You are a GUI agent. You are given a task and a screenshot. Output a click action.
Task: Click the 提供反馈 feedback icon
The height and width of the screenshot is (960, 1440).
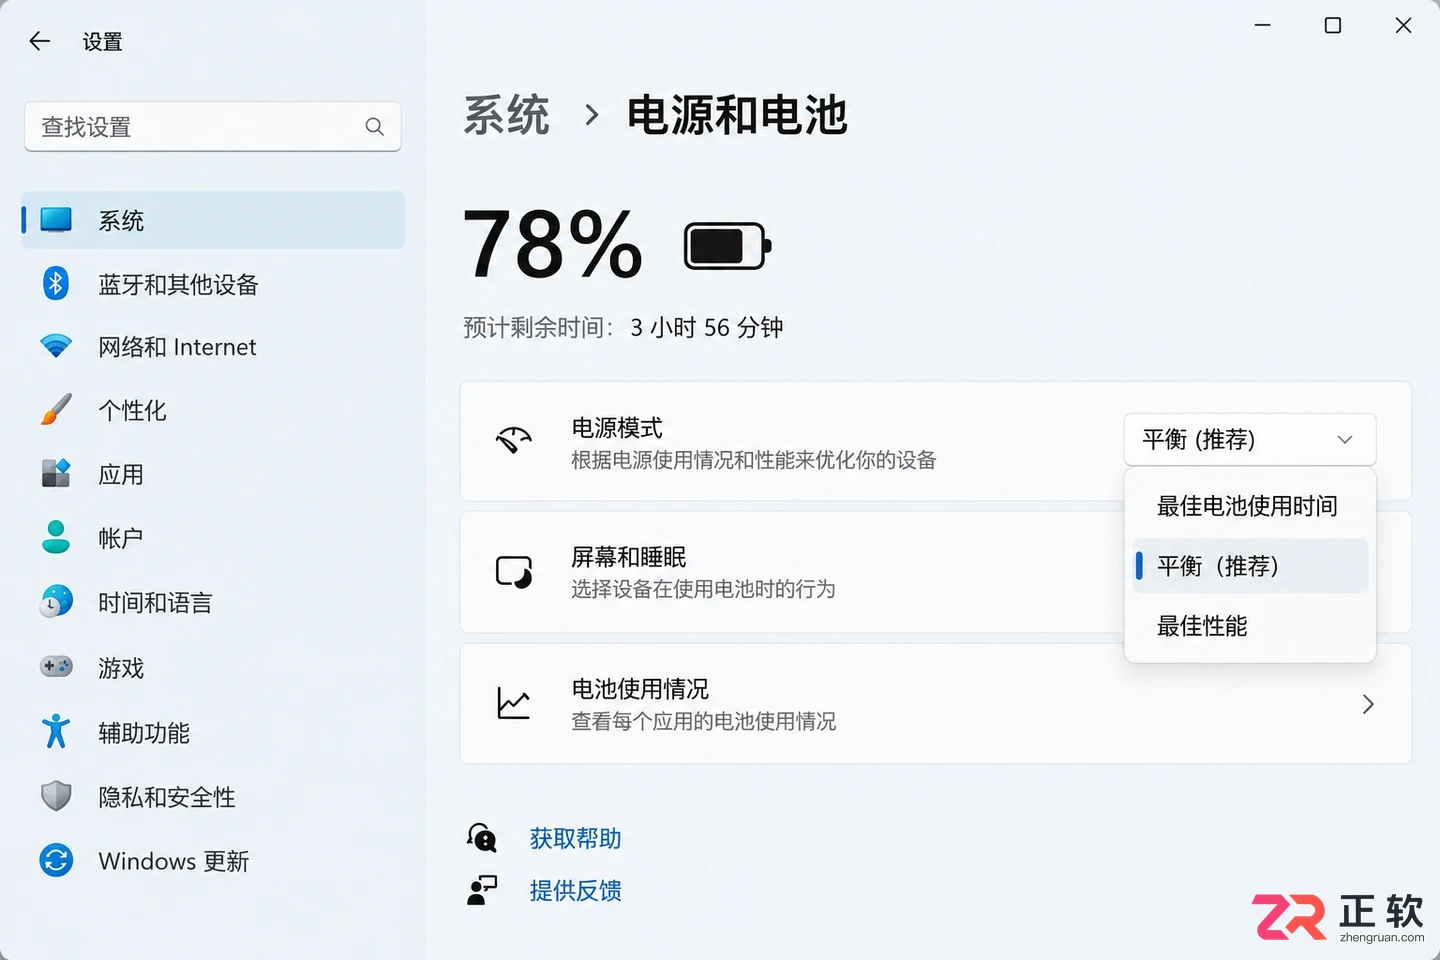coord(482,890)
